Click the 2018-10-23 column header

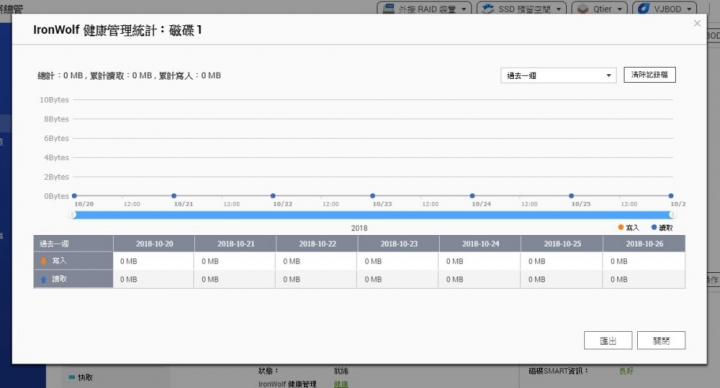click(x=399, y=244)
